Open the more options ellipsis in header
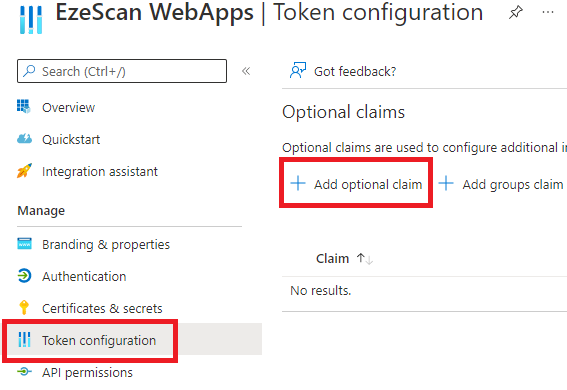 click(x=548, y=13)
